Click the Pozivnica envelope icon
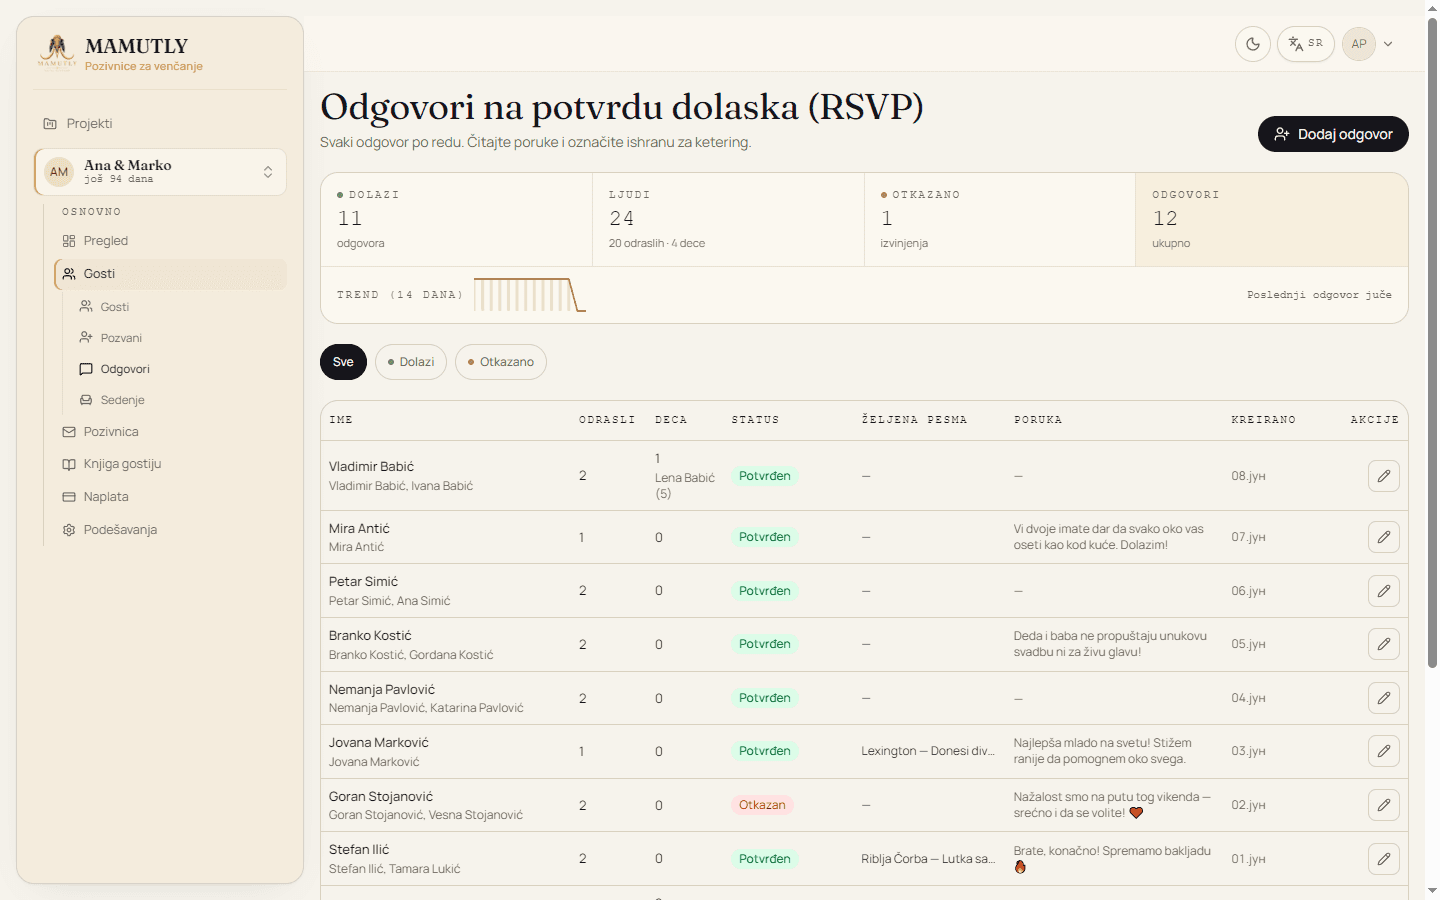This screenshot has width=1440, height=900. click(x=69, y=432)
